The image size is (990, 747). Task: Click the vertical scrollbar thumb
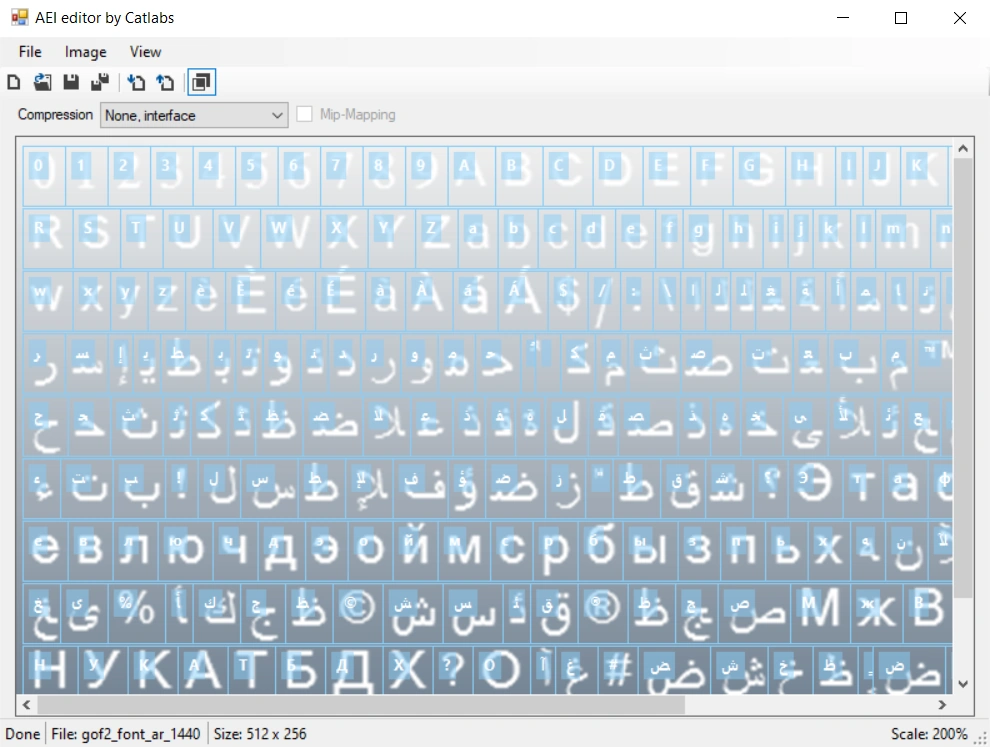(963, 378)
